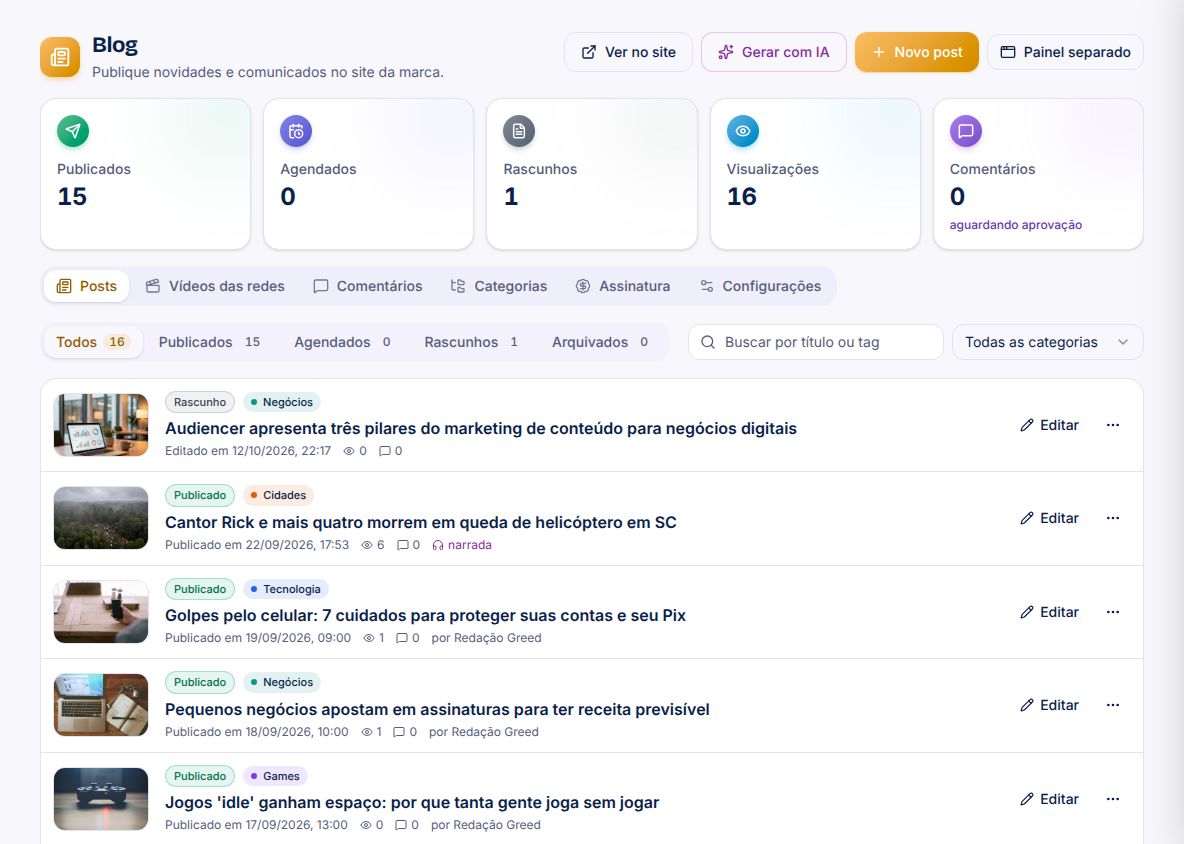
Task: Click the purple Comentários bubble icon
Action: tap(965, 131)
